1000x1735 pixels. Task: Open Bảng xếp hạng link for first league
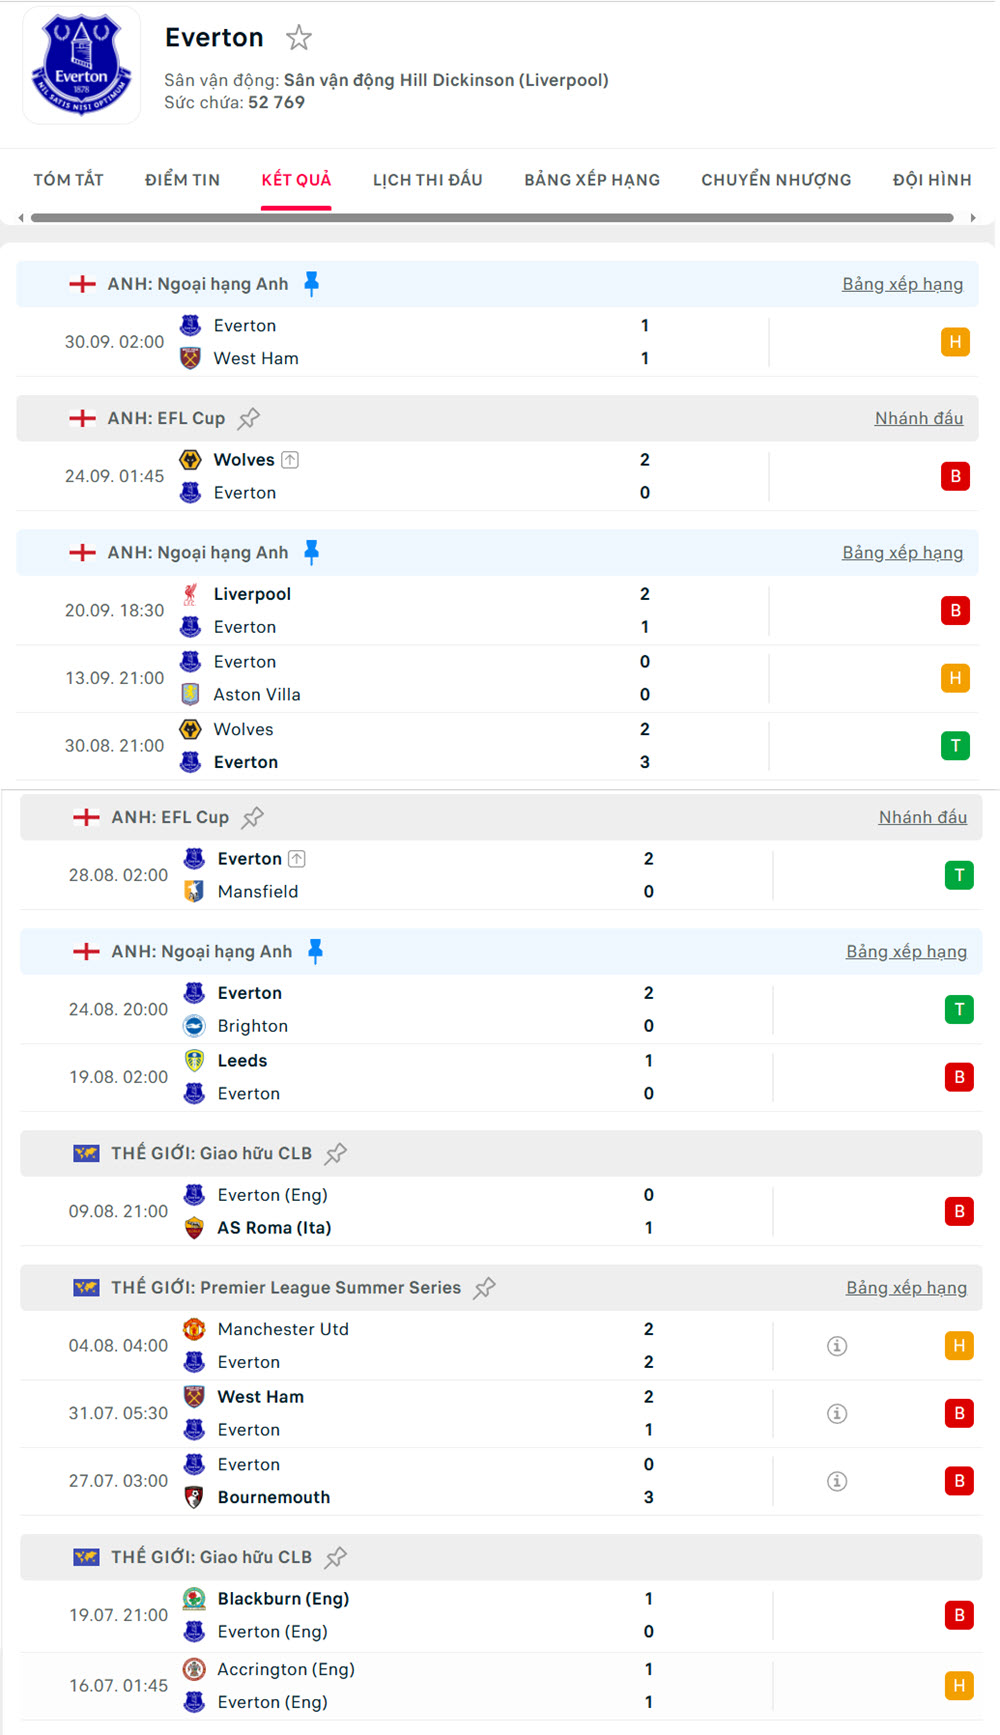click(902, 284)
